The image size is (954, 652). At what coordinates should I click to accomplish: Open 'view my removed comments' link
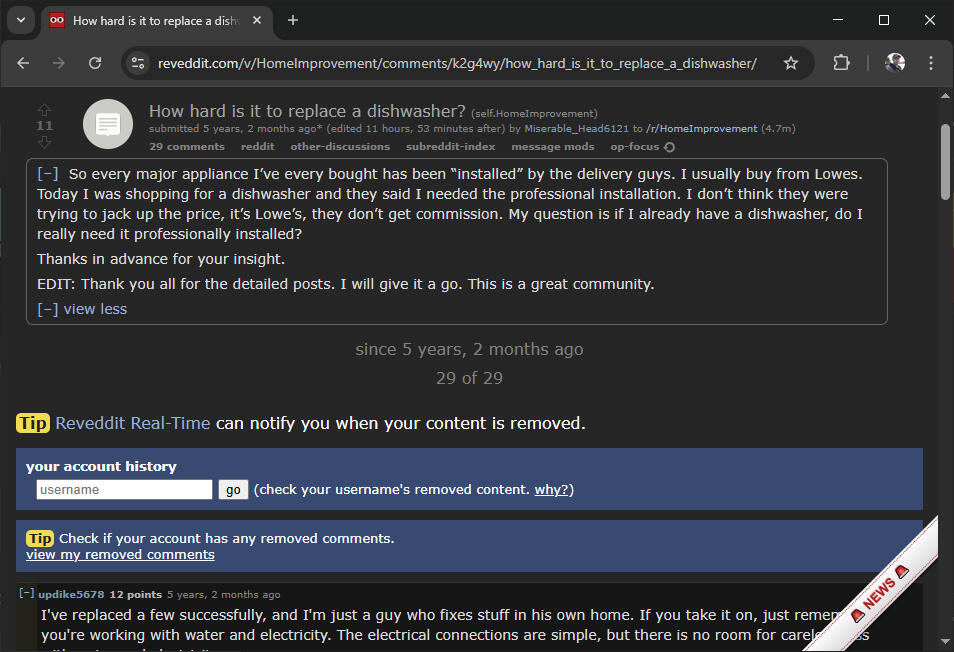pyautogui.click(x=120, y=554)
